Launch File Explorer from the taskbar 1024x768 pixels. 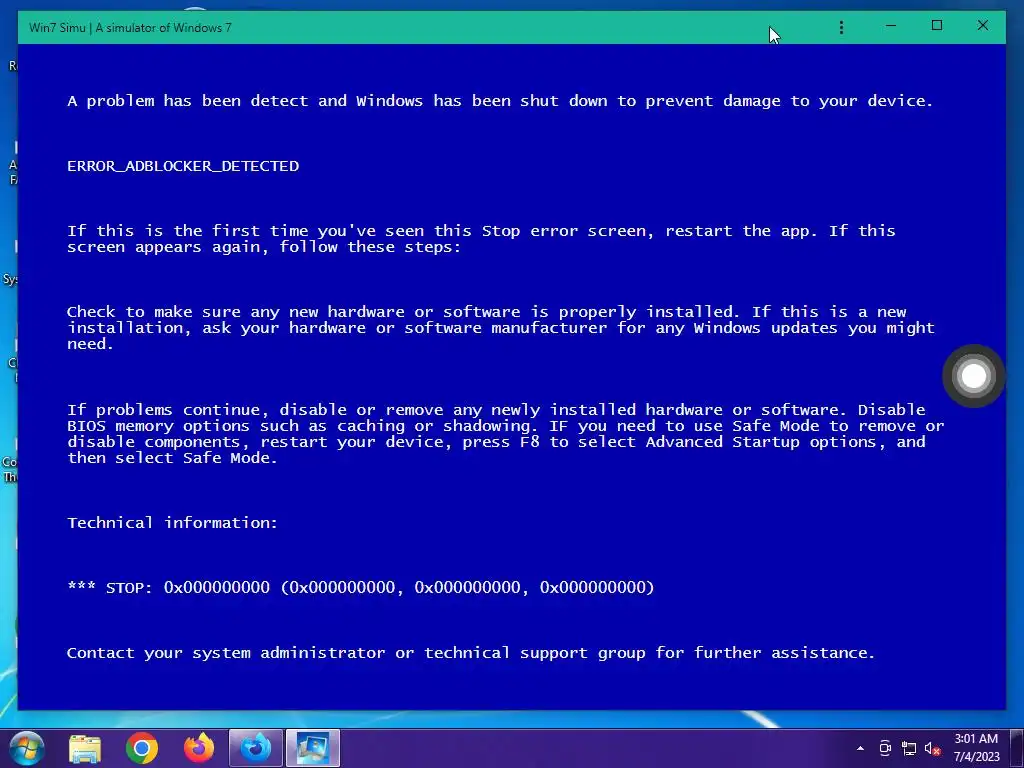pos(85,748)
